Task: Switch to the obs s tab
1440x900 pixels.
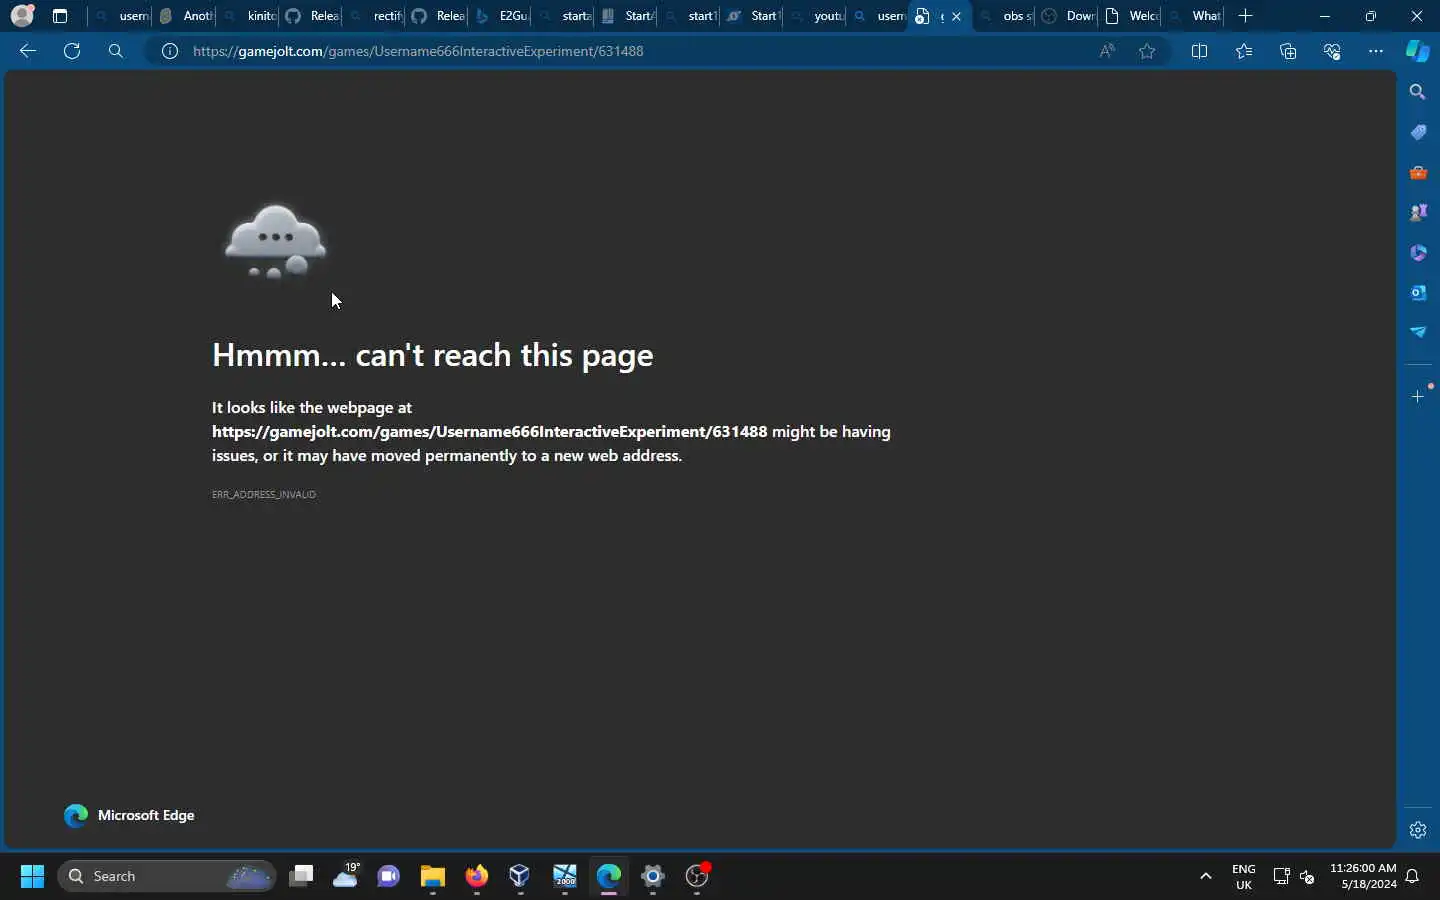Action: (1005, 16)
